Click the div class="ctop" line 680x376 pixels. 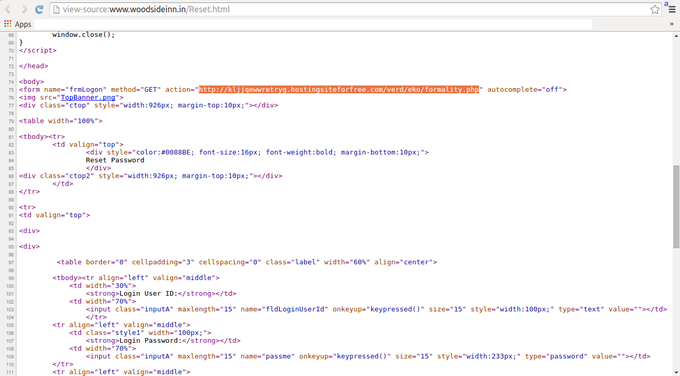tap(149, 105)
